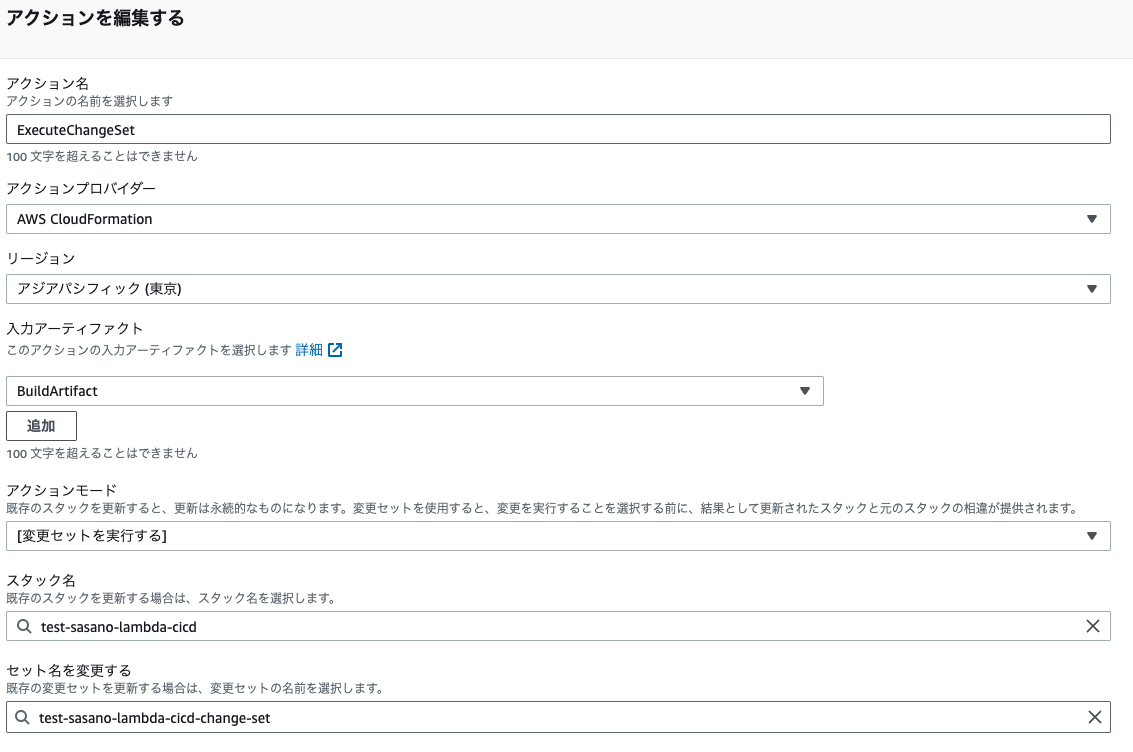The image size is (1133, 752).
Task: Click the search icon in the change set field
Action: pos(22,717)
